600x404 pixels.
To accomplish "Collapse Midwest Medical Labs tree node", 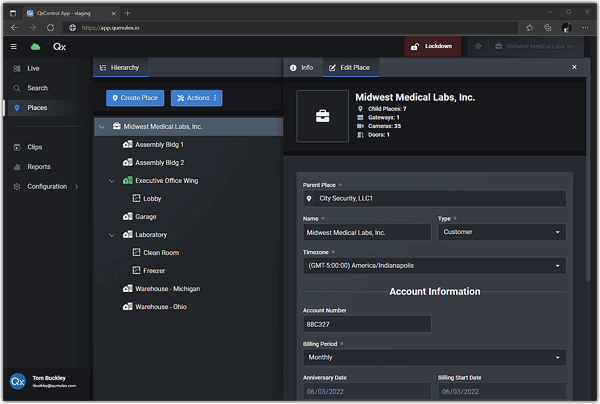I will [x=102, y=127].
